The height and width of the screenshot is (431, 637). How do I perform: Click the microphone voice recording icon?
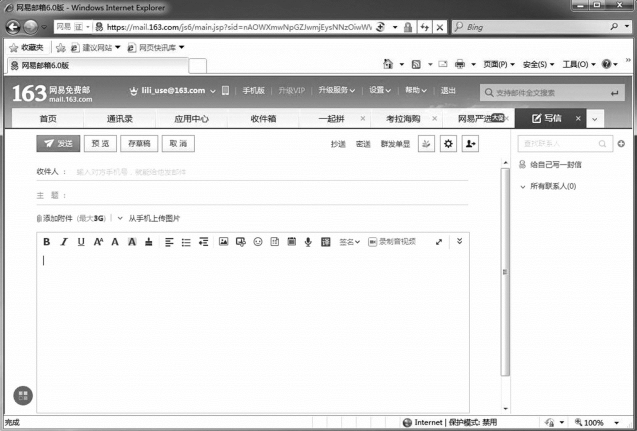click(x=308, y=242)
